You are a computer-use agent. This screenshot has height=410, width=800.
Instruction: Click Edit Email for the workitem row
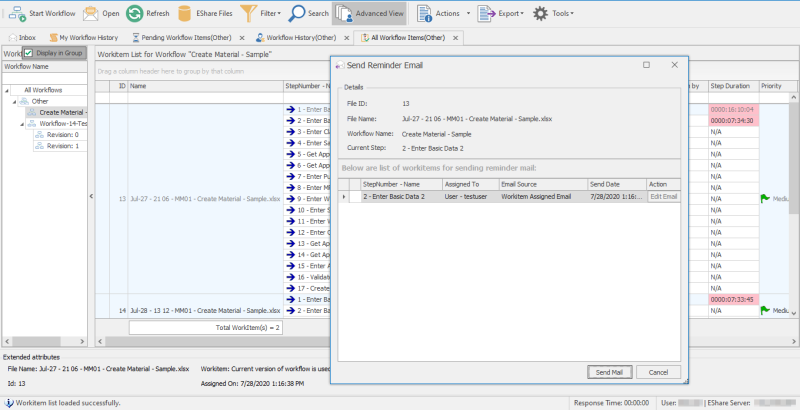[x=663, y=197]
